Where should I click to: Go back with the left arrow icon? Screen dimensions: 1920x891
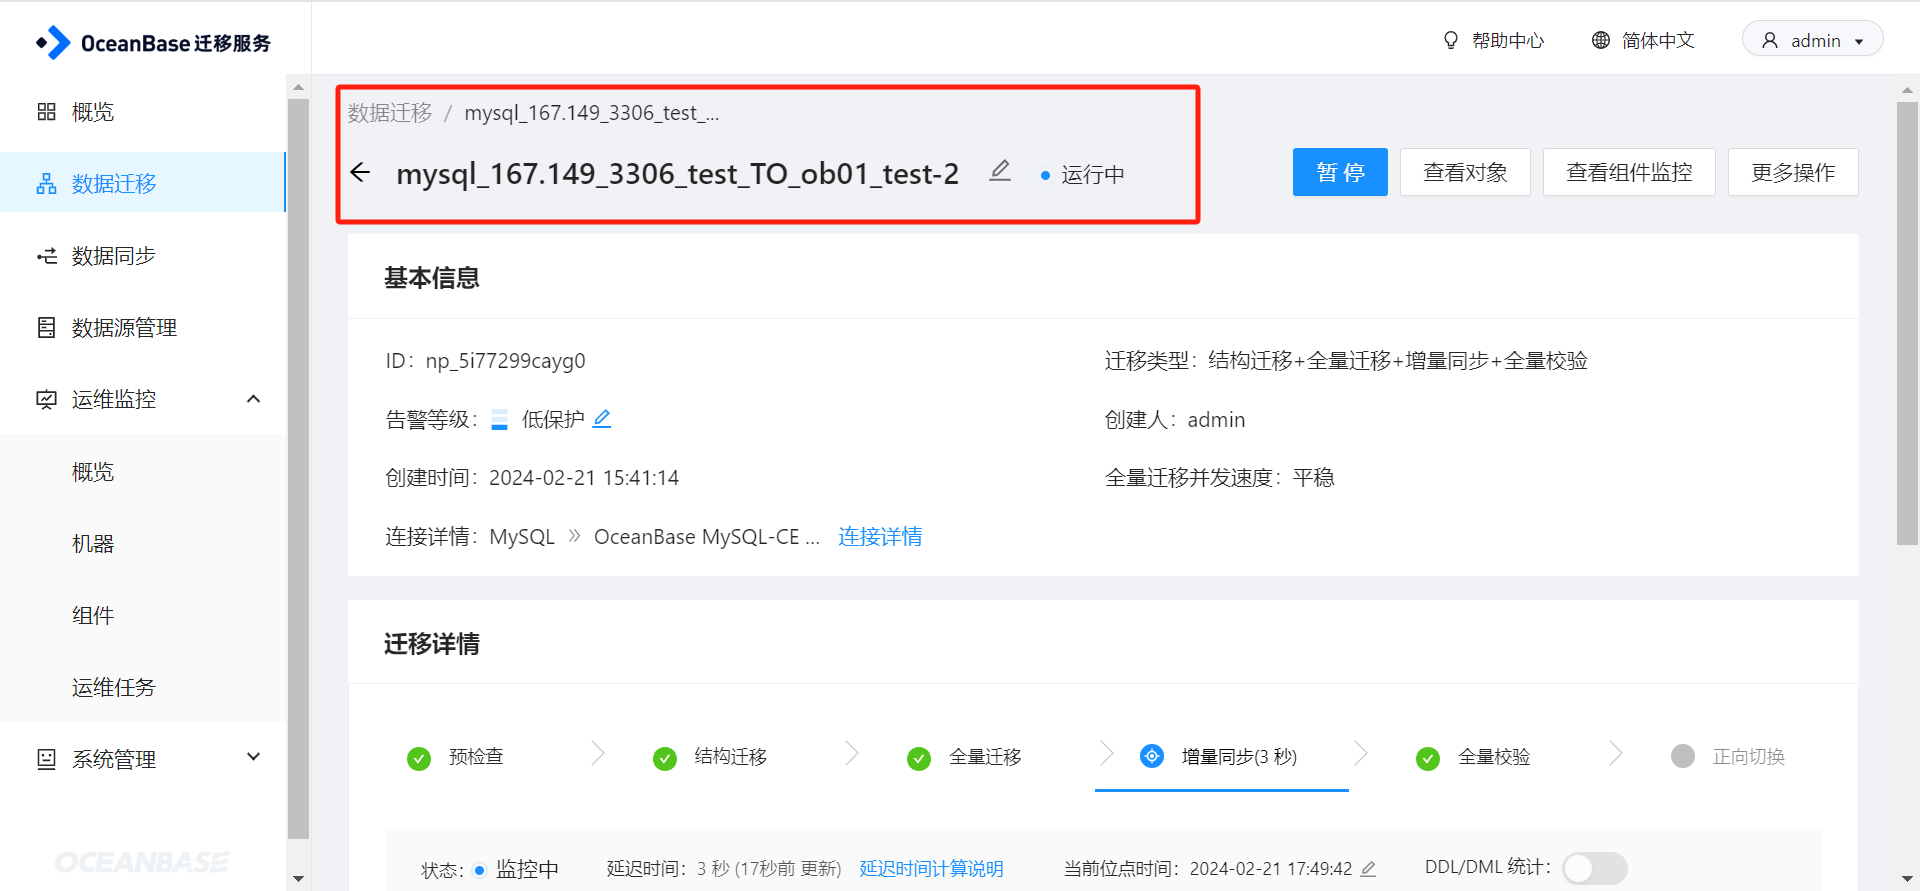361,173
